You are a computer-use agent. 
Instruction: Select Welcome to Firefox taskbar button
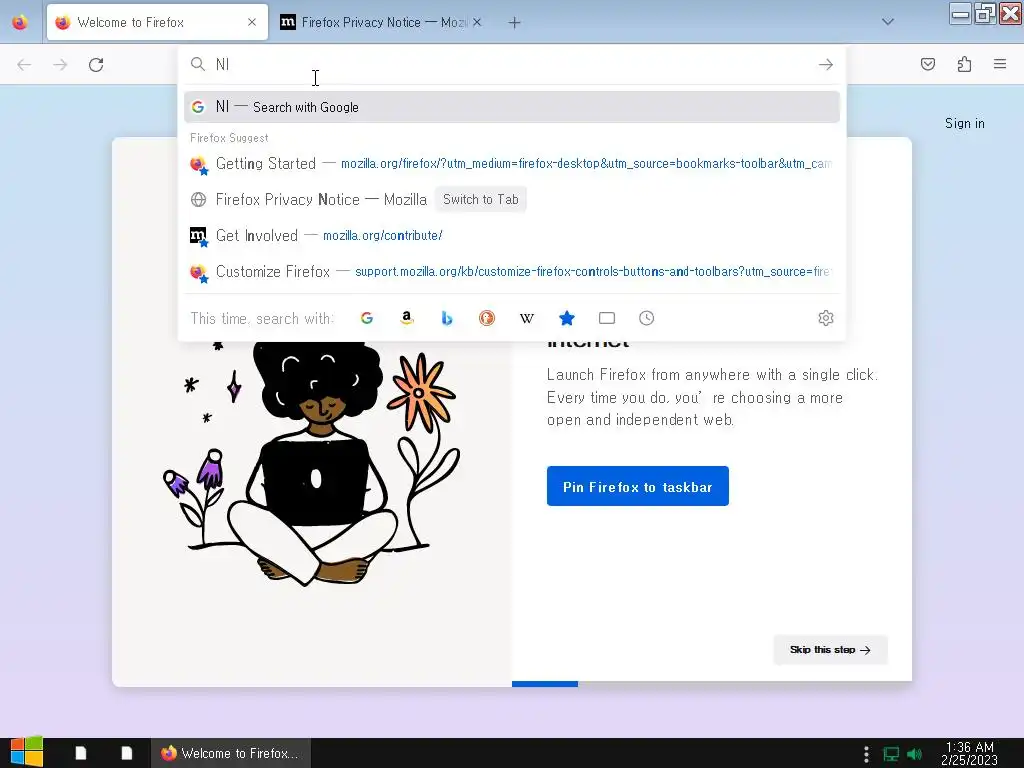pos(231,753)
